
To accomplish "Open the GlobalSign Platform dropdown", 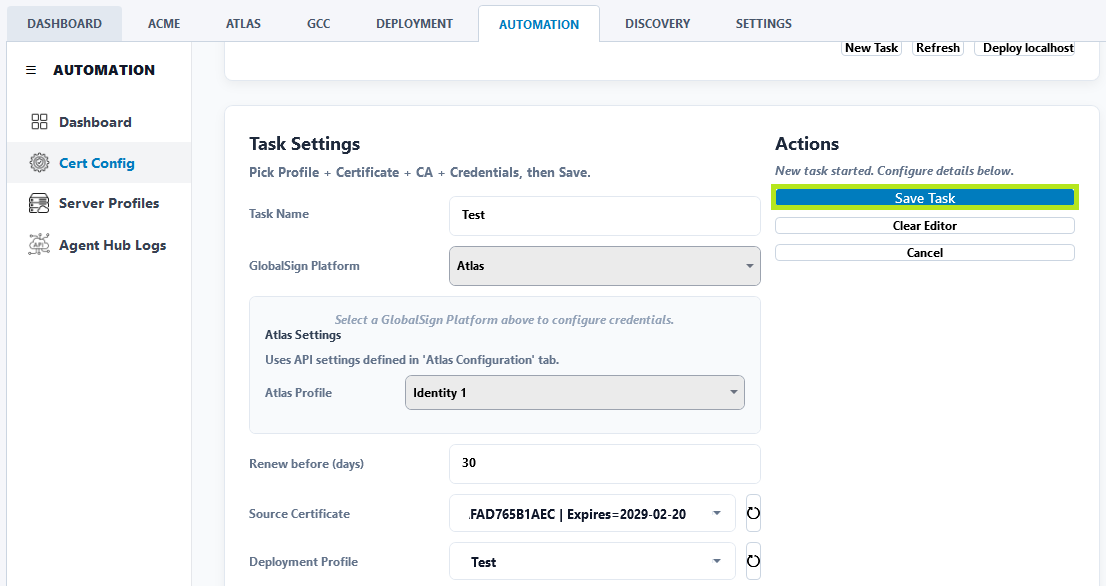I will (604, 266).
